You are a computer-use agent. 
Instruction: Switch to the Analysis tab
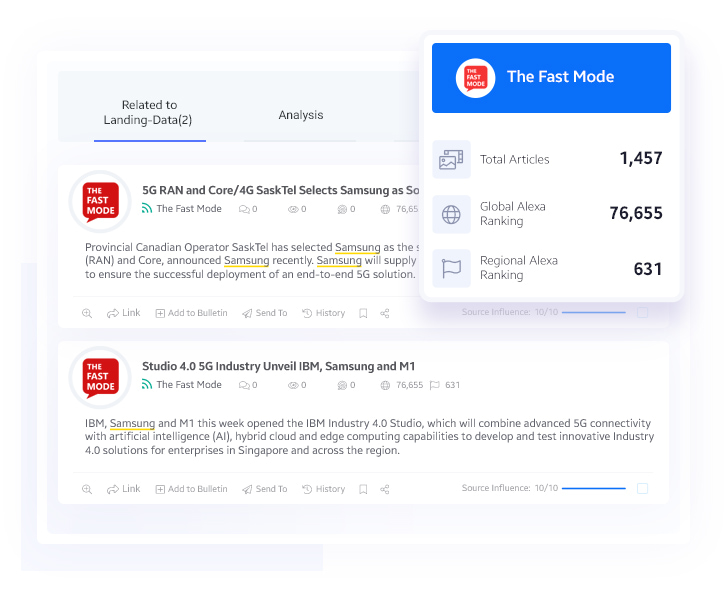click(x=300, y=115)
